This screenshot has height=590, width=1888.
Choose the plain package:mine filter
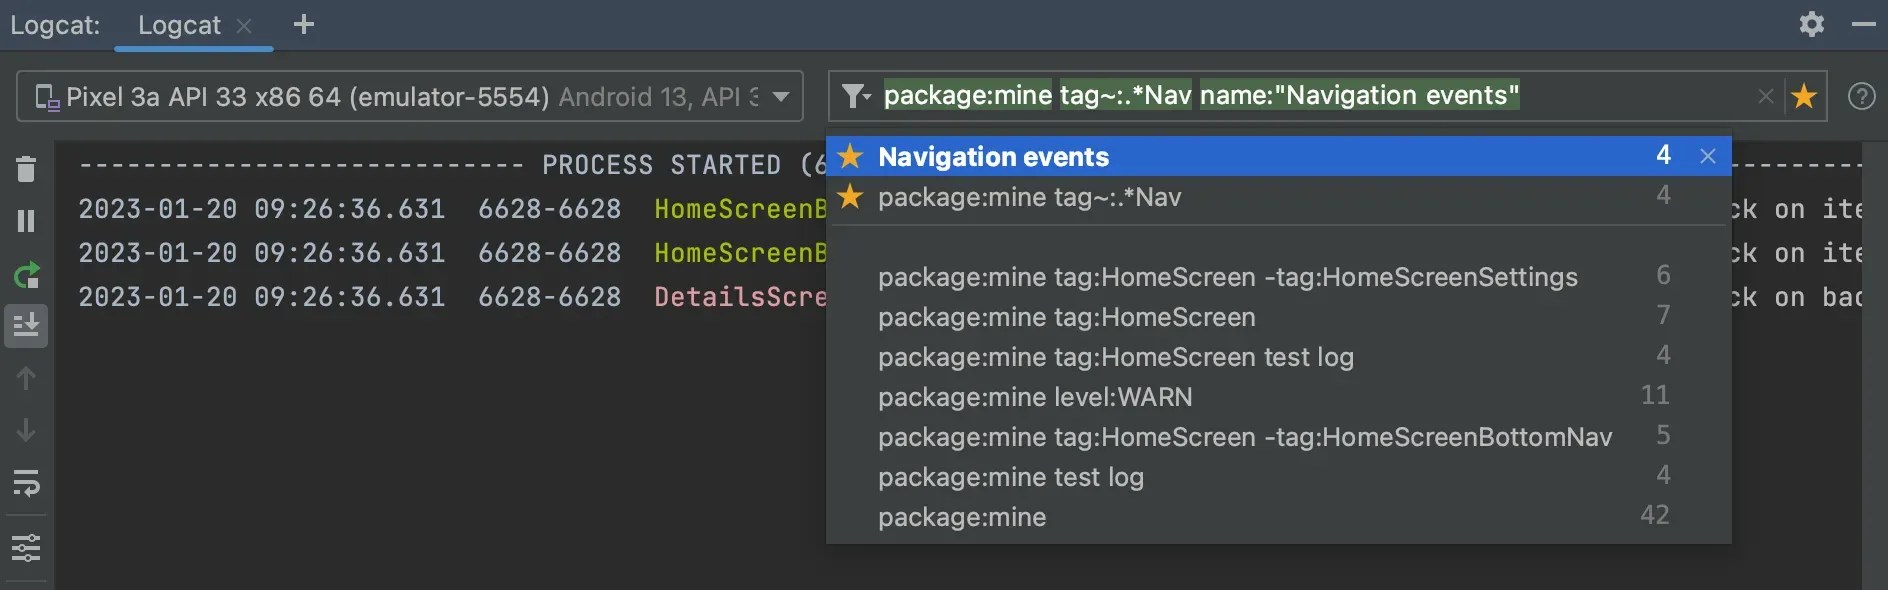point(1279,517)
